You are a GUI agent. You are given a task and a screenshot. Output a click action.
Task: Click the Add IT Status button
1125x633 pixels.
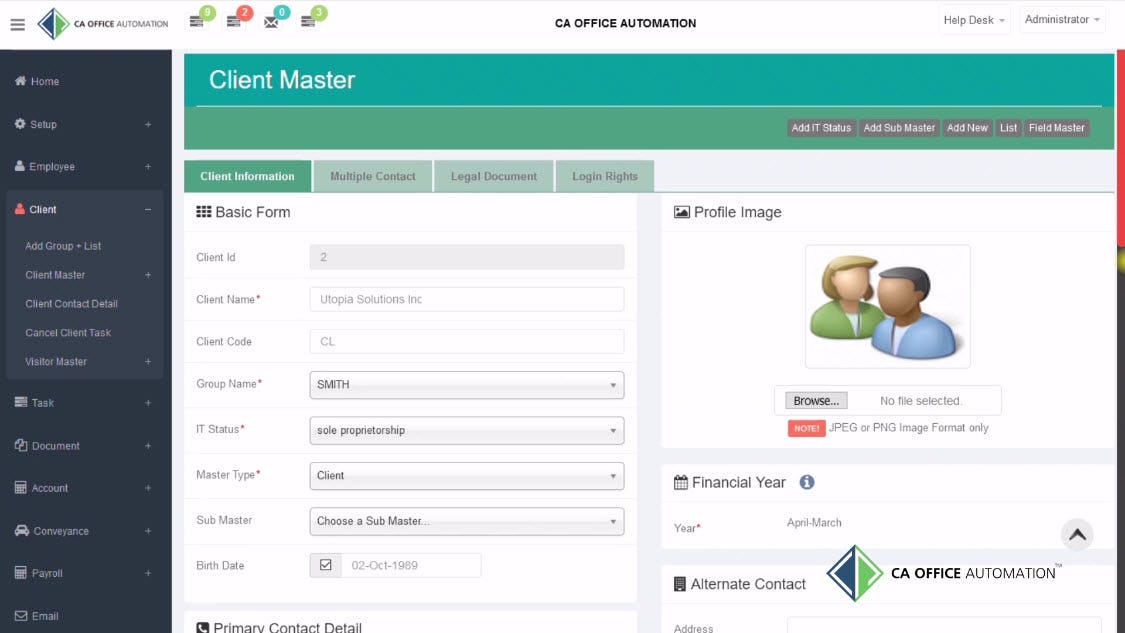tap(821, 128)
